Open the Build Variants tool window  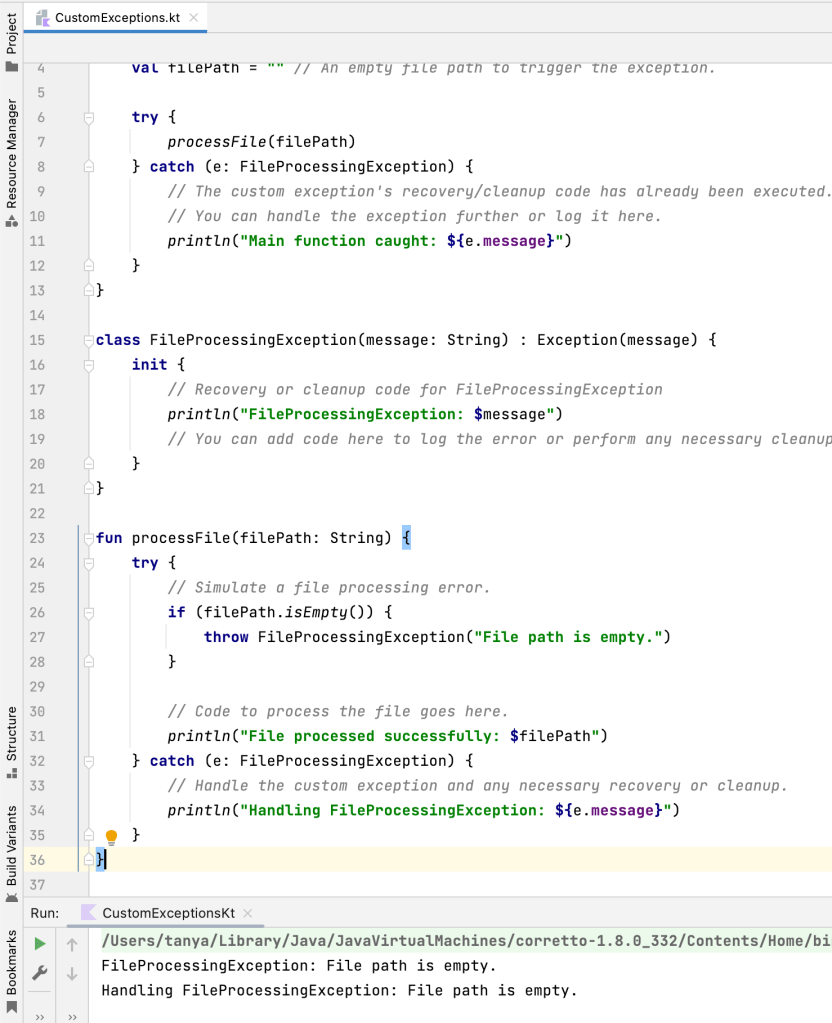(x=11, y=845)
